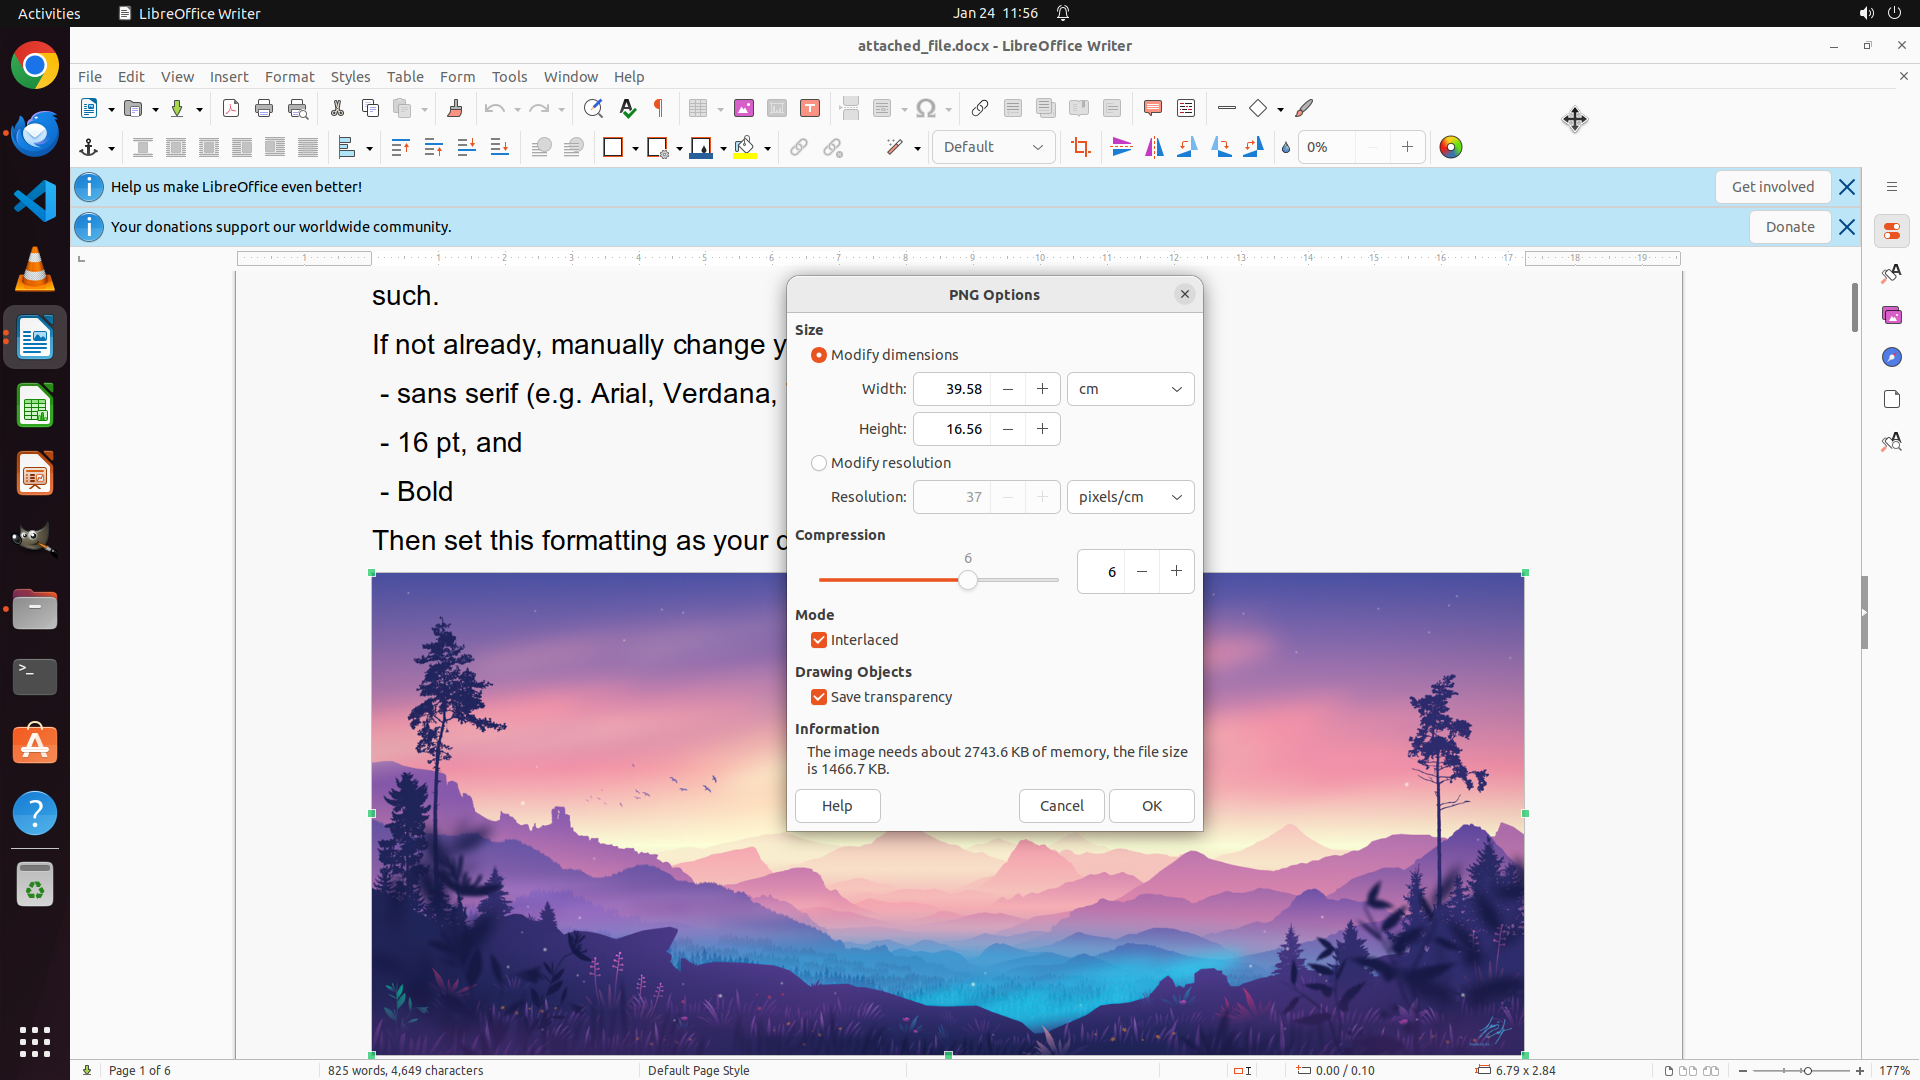Select the Modify resolution radio button
Viewport: 1920px width, 1080px height.
(x=819, y=463)
